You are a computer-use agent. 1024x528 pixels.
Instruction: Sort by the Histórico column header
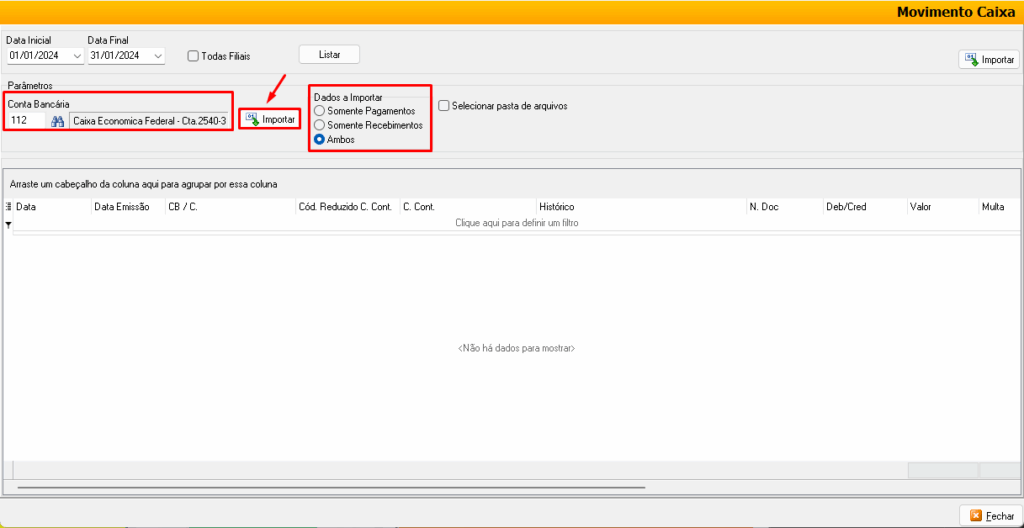tap(556, 207)
